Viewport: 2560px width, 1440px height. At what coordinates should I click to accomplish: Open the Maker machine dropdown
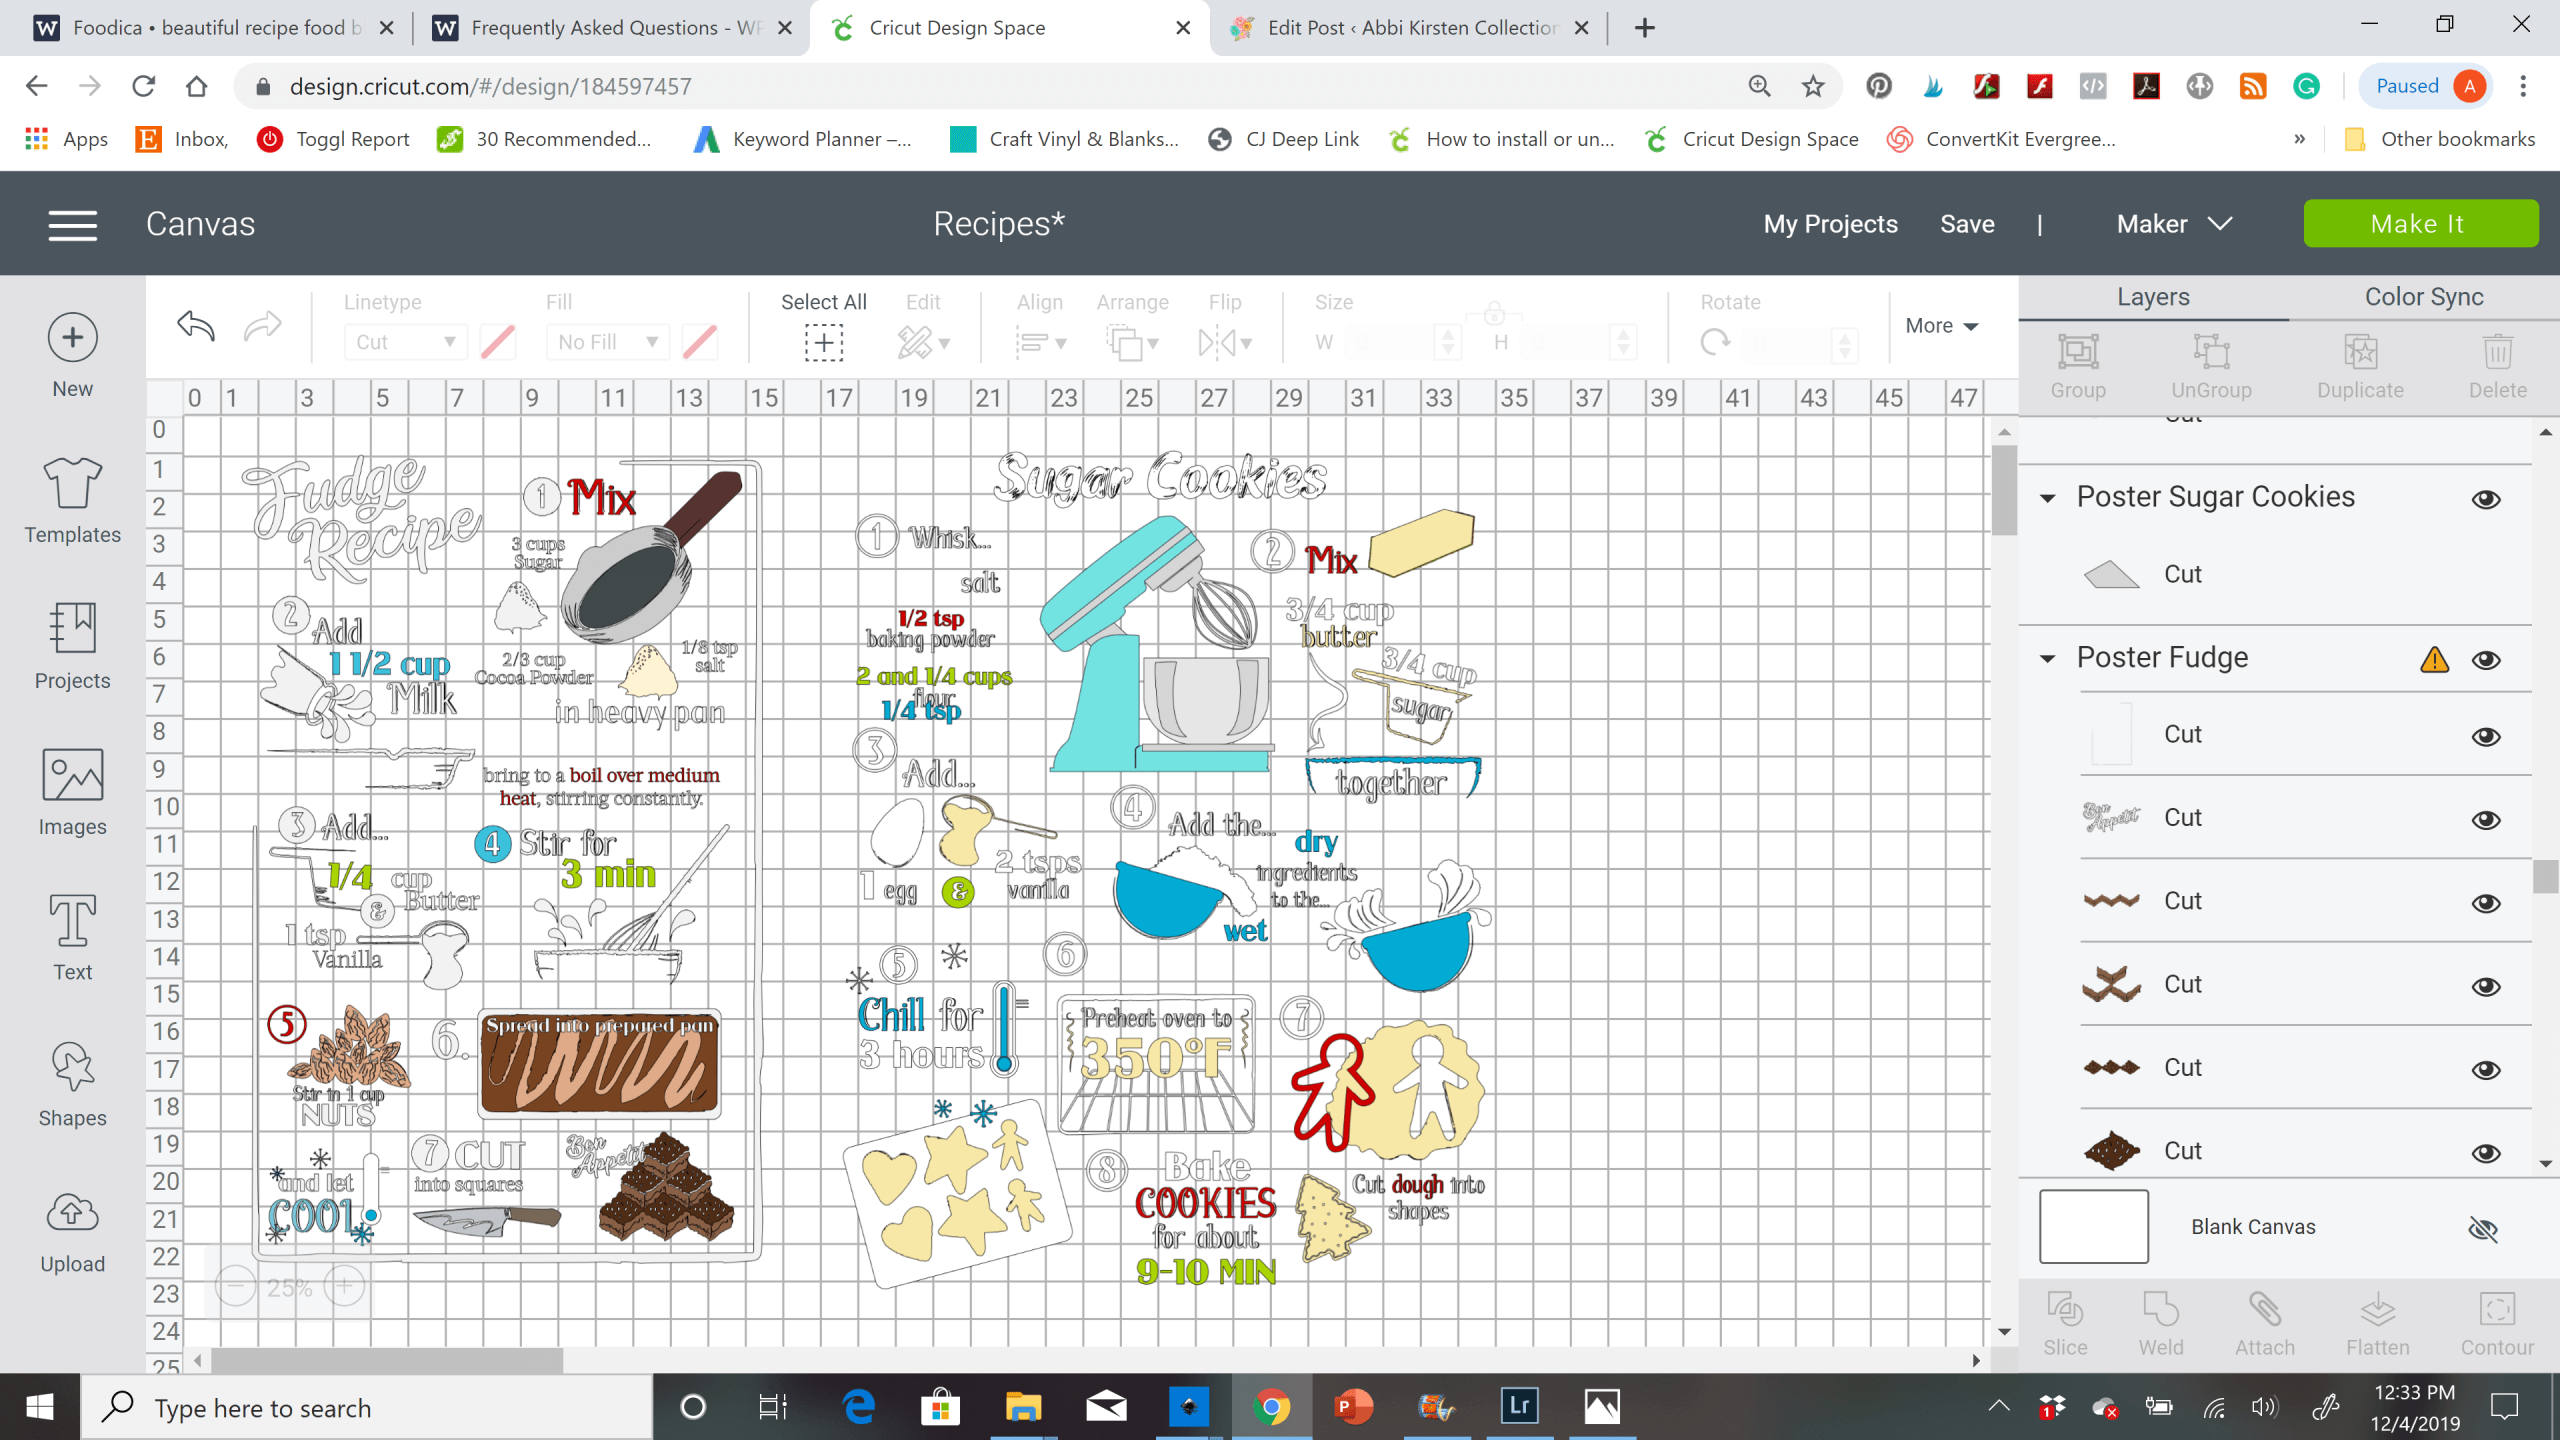pyautogui.click(x=2174, y=224)
